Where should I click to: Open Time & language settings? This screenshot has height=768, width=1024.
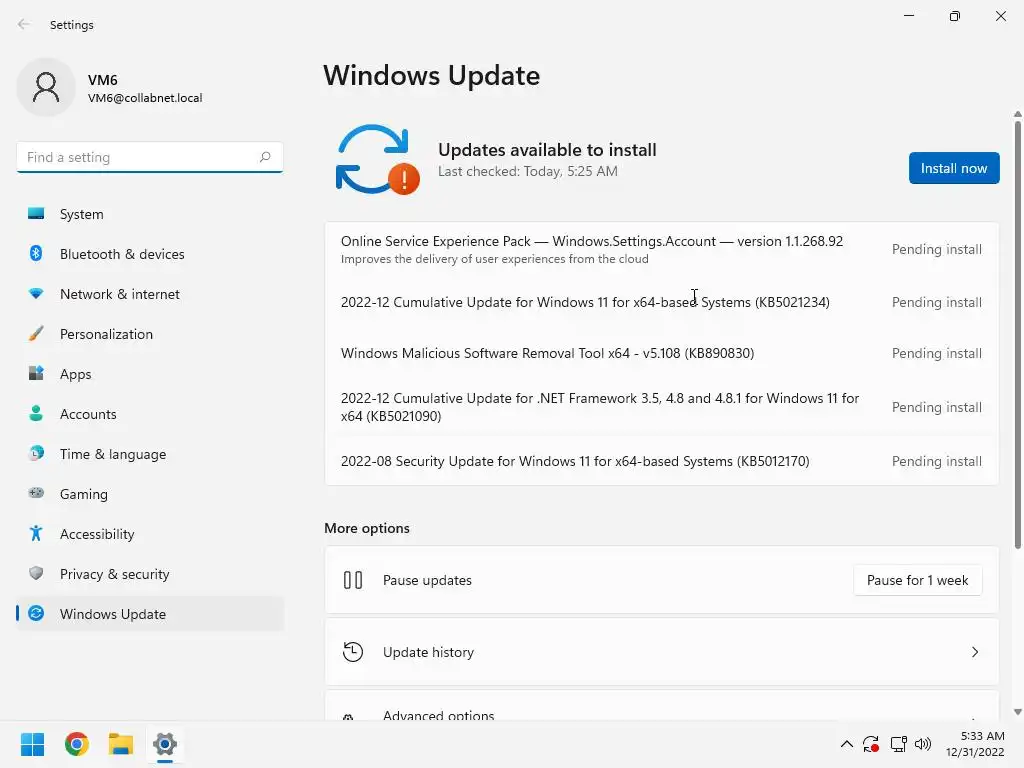pyautogui.click(x=150, y=453)
